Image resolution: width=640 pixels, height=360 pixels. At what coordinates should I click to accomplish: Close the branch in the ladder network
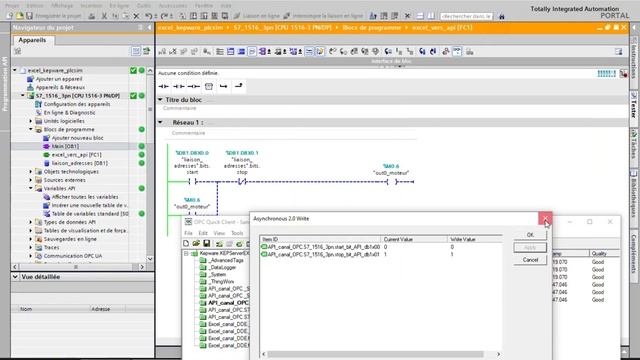click(x=239, y=86)
